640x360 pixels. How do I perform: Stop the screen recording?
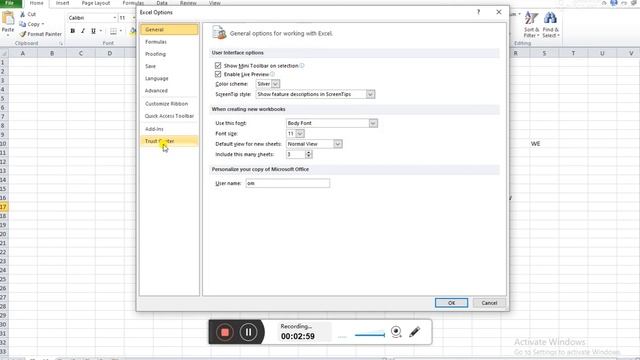click(224, 332)
